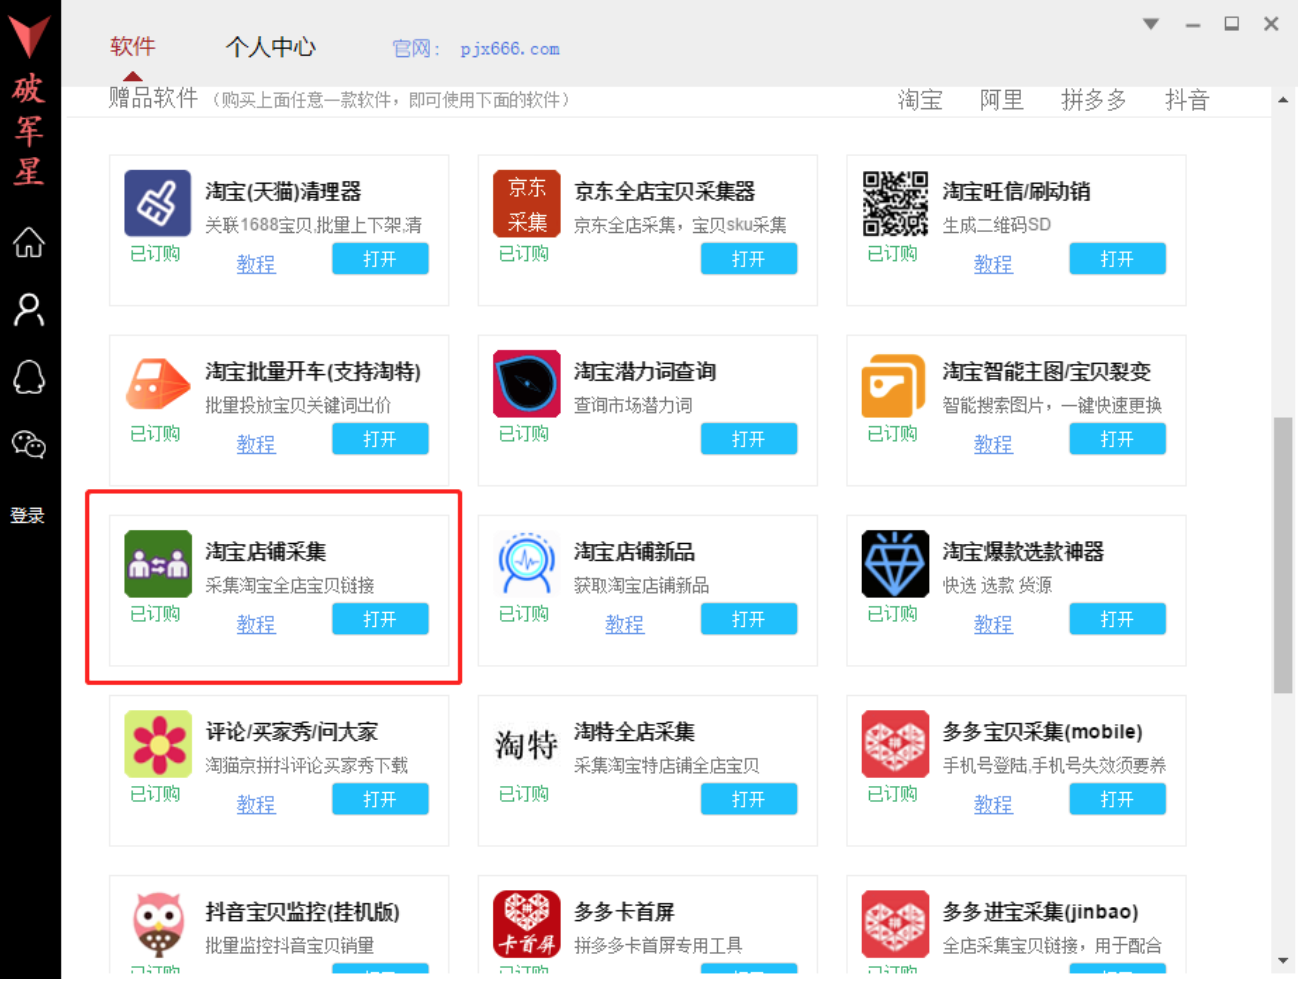Viewport: 1298px width, 984px height.
Task: Select the 阿里 category filter
Action: click(x=1001, y=100)
